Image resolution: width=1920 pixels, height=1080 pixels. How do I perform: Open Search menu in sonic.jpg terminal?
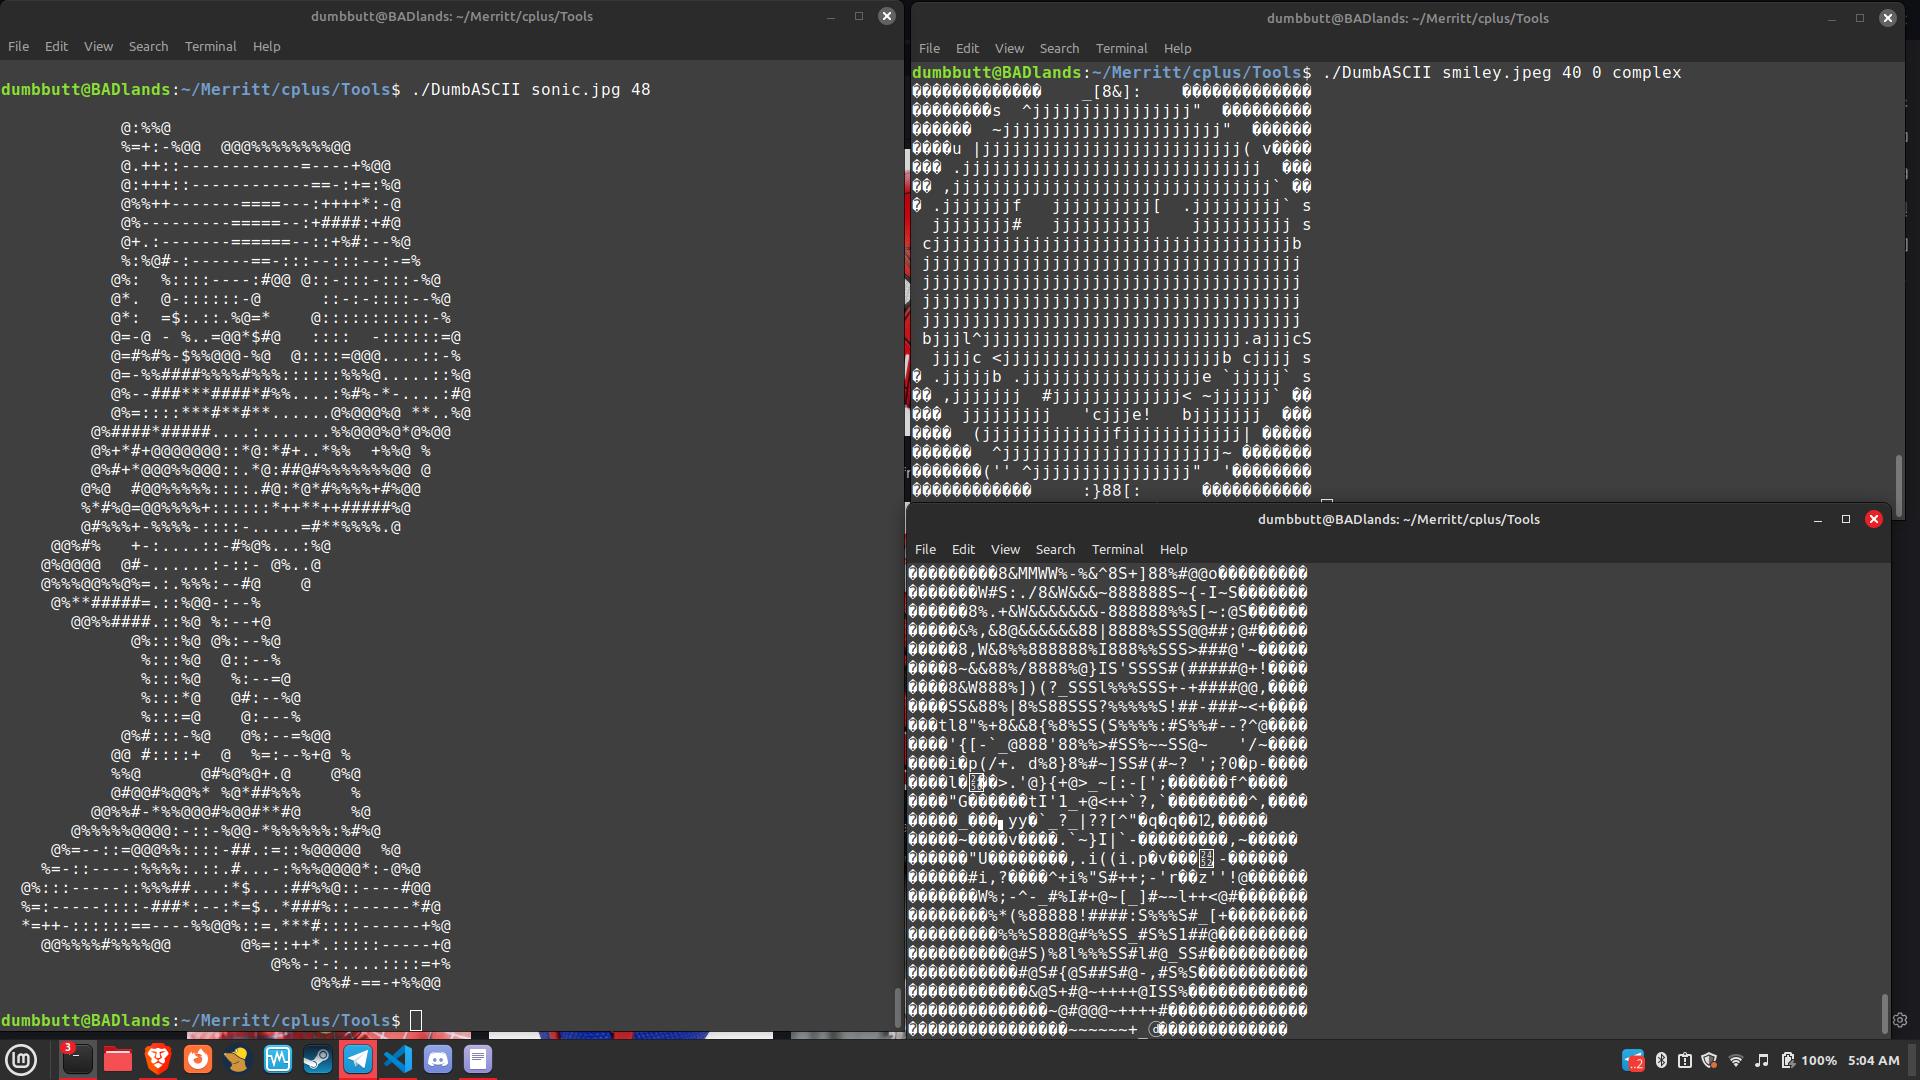[148, 46]
